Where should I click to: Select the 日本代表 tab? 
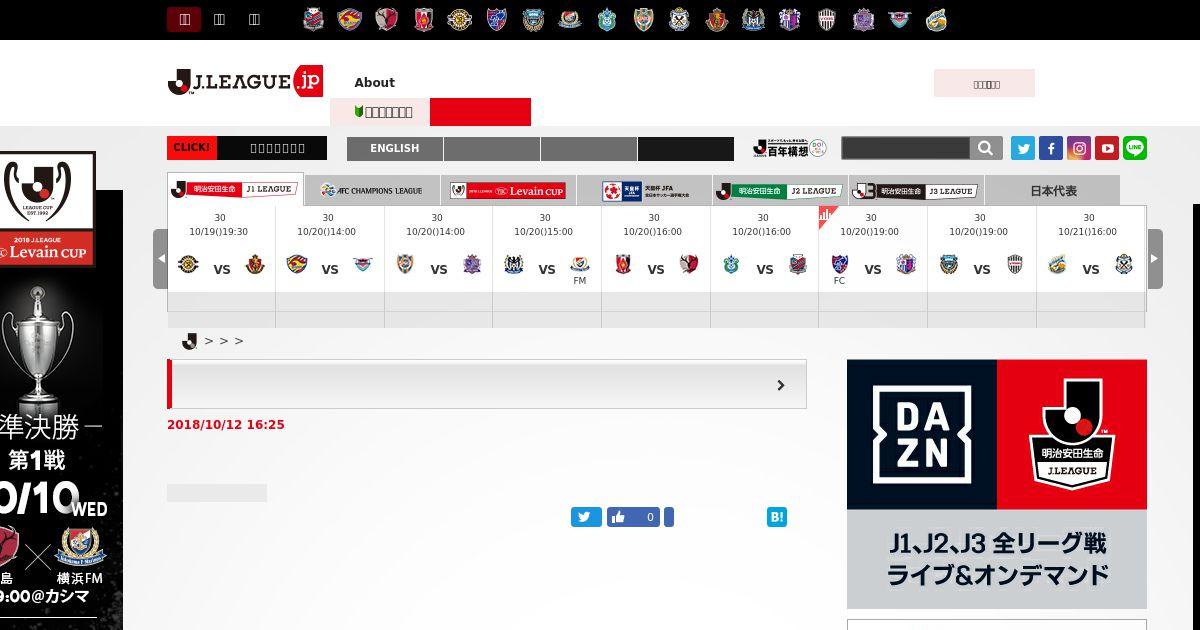1053,190
